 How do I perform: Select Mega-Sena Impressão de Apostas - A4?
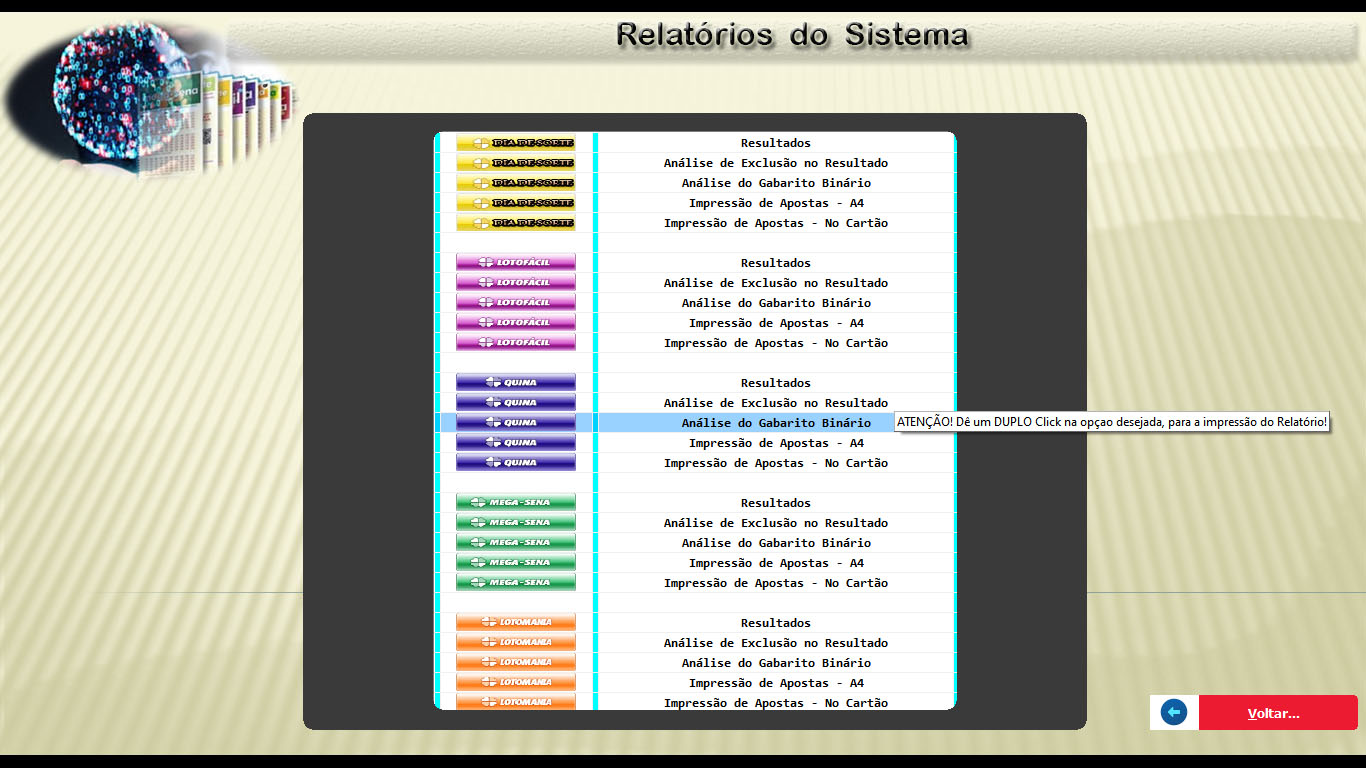click(776, 563)
